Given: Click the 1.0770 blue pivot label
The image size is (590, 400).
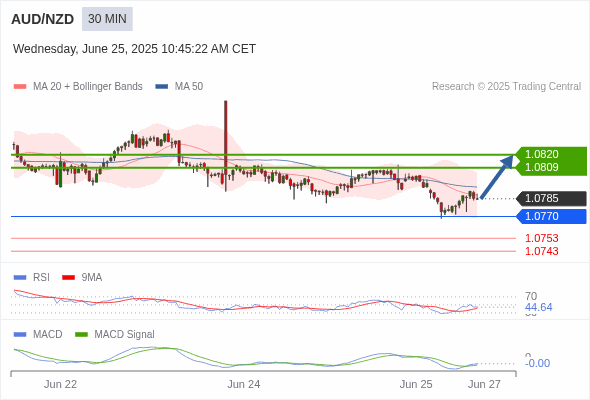Looking at the screenshot, I should point(551,216).
